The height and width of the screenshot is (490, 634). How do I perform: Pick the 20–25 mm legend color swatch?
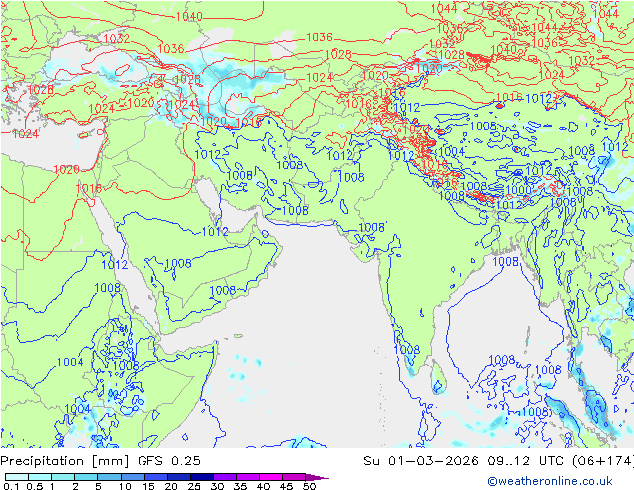click(x=179, y=477)
